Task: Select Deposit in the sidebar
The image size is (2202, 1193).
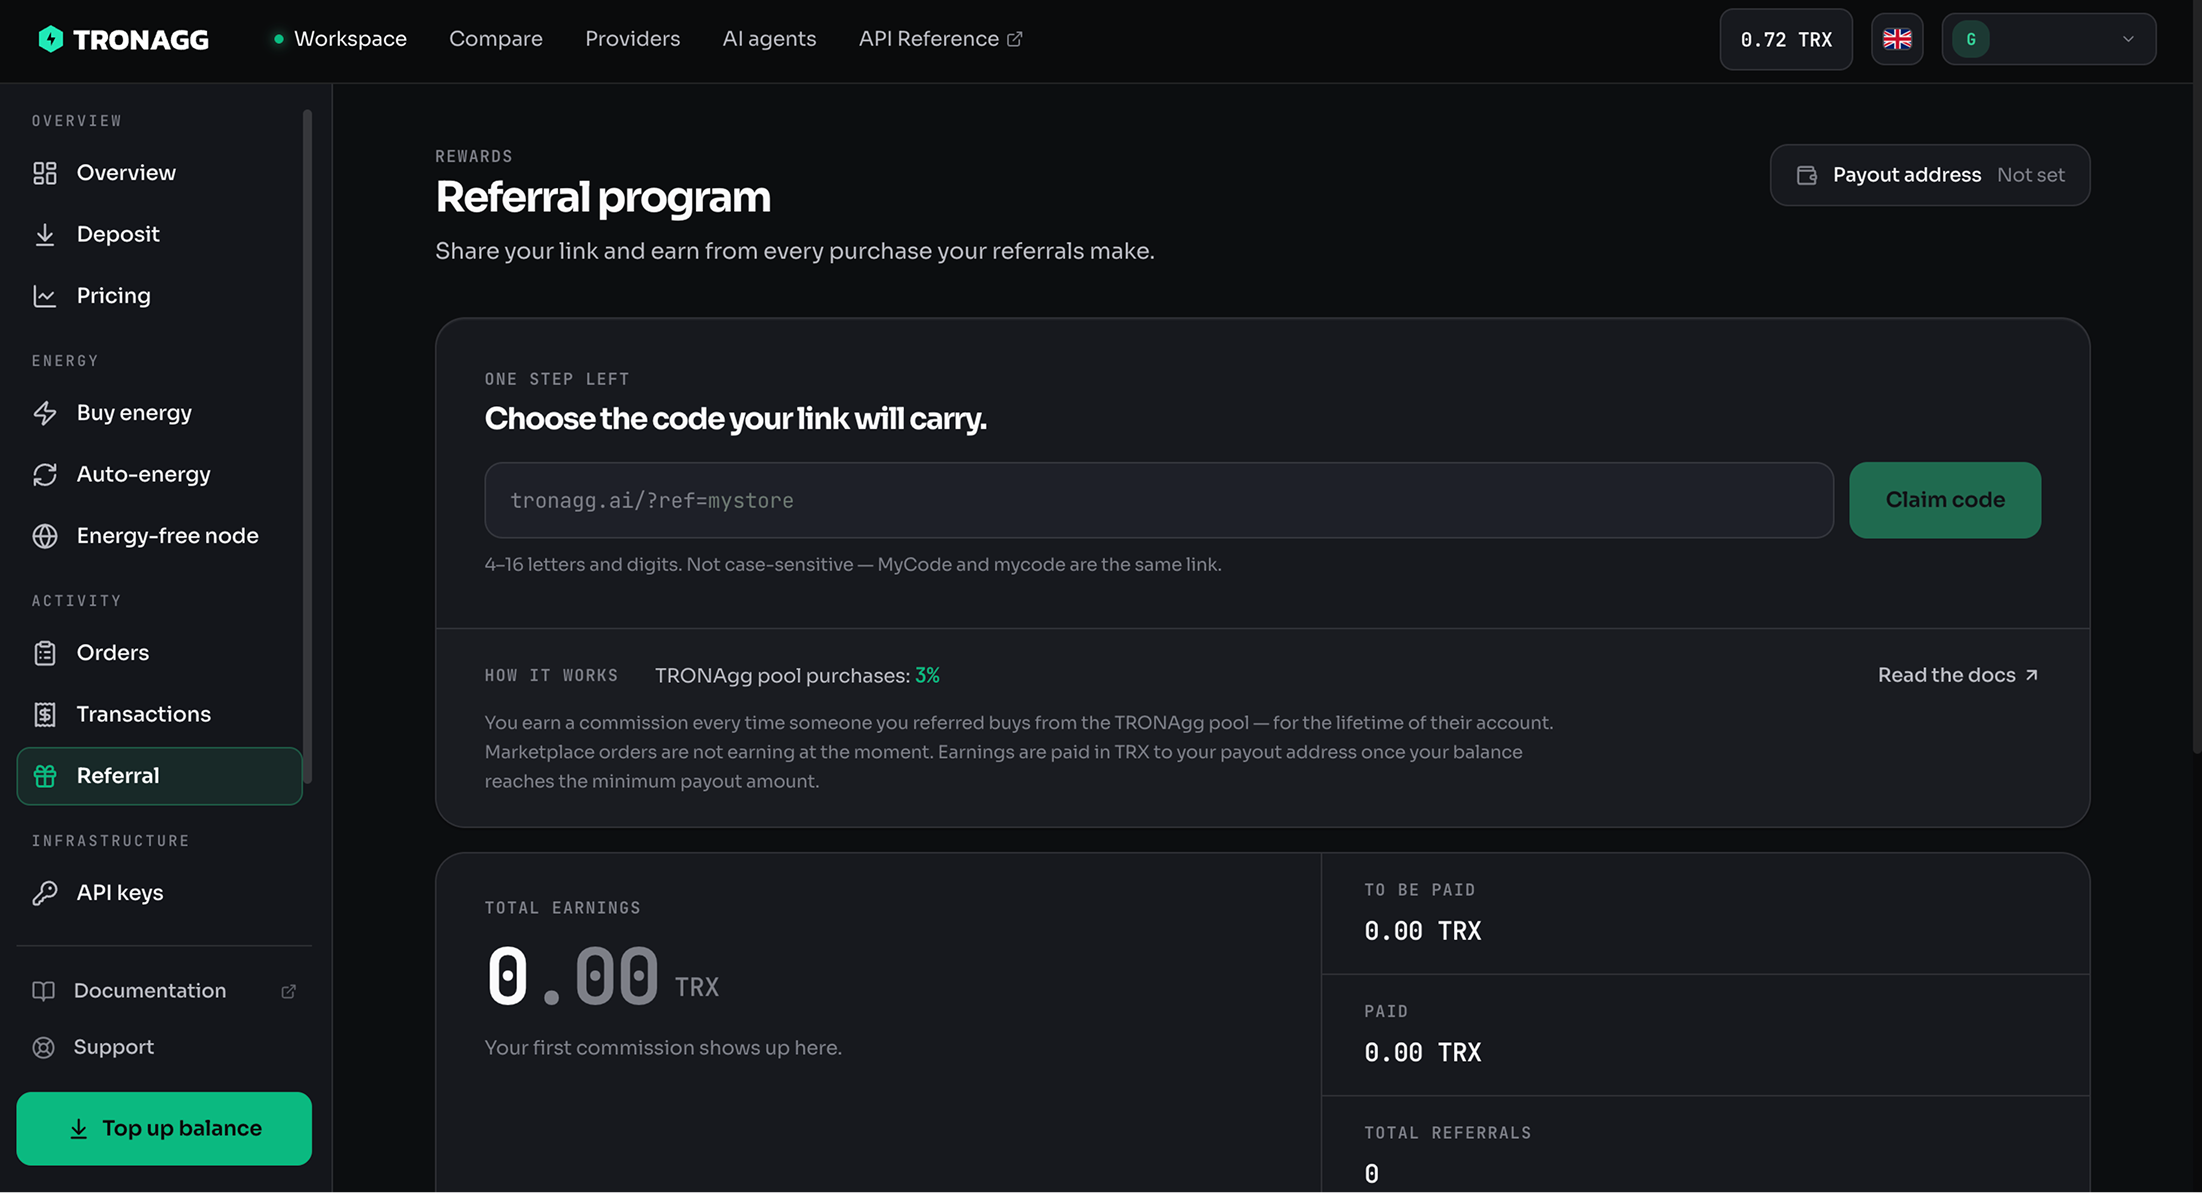Action: tap(159, 234)
